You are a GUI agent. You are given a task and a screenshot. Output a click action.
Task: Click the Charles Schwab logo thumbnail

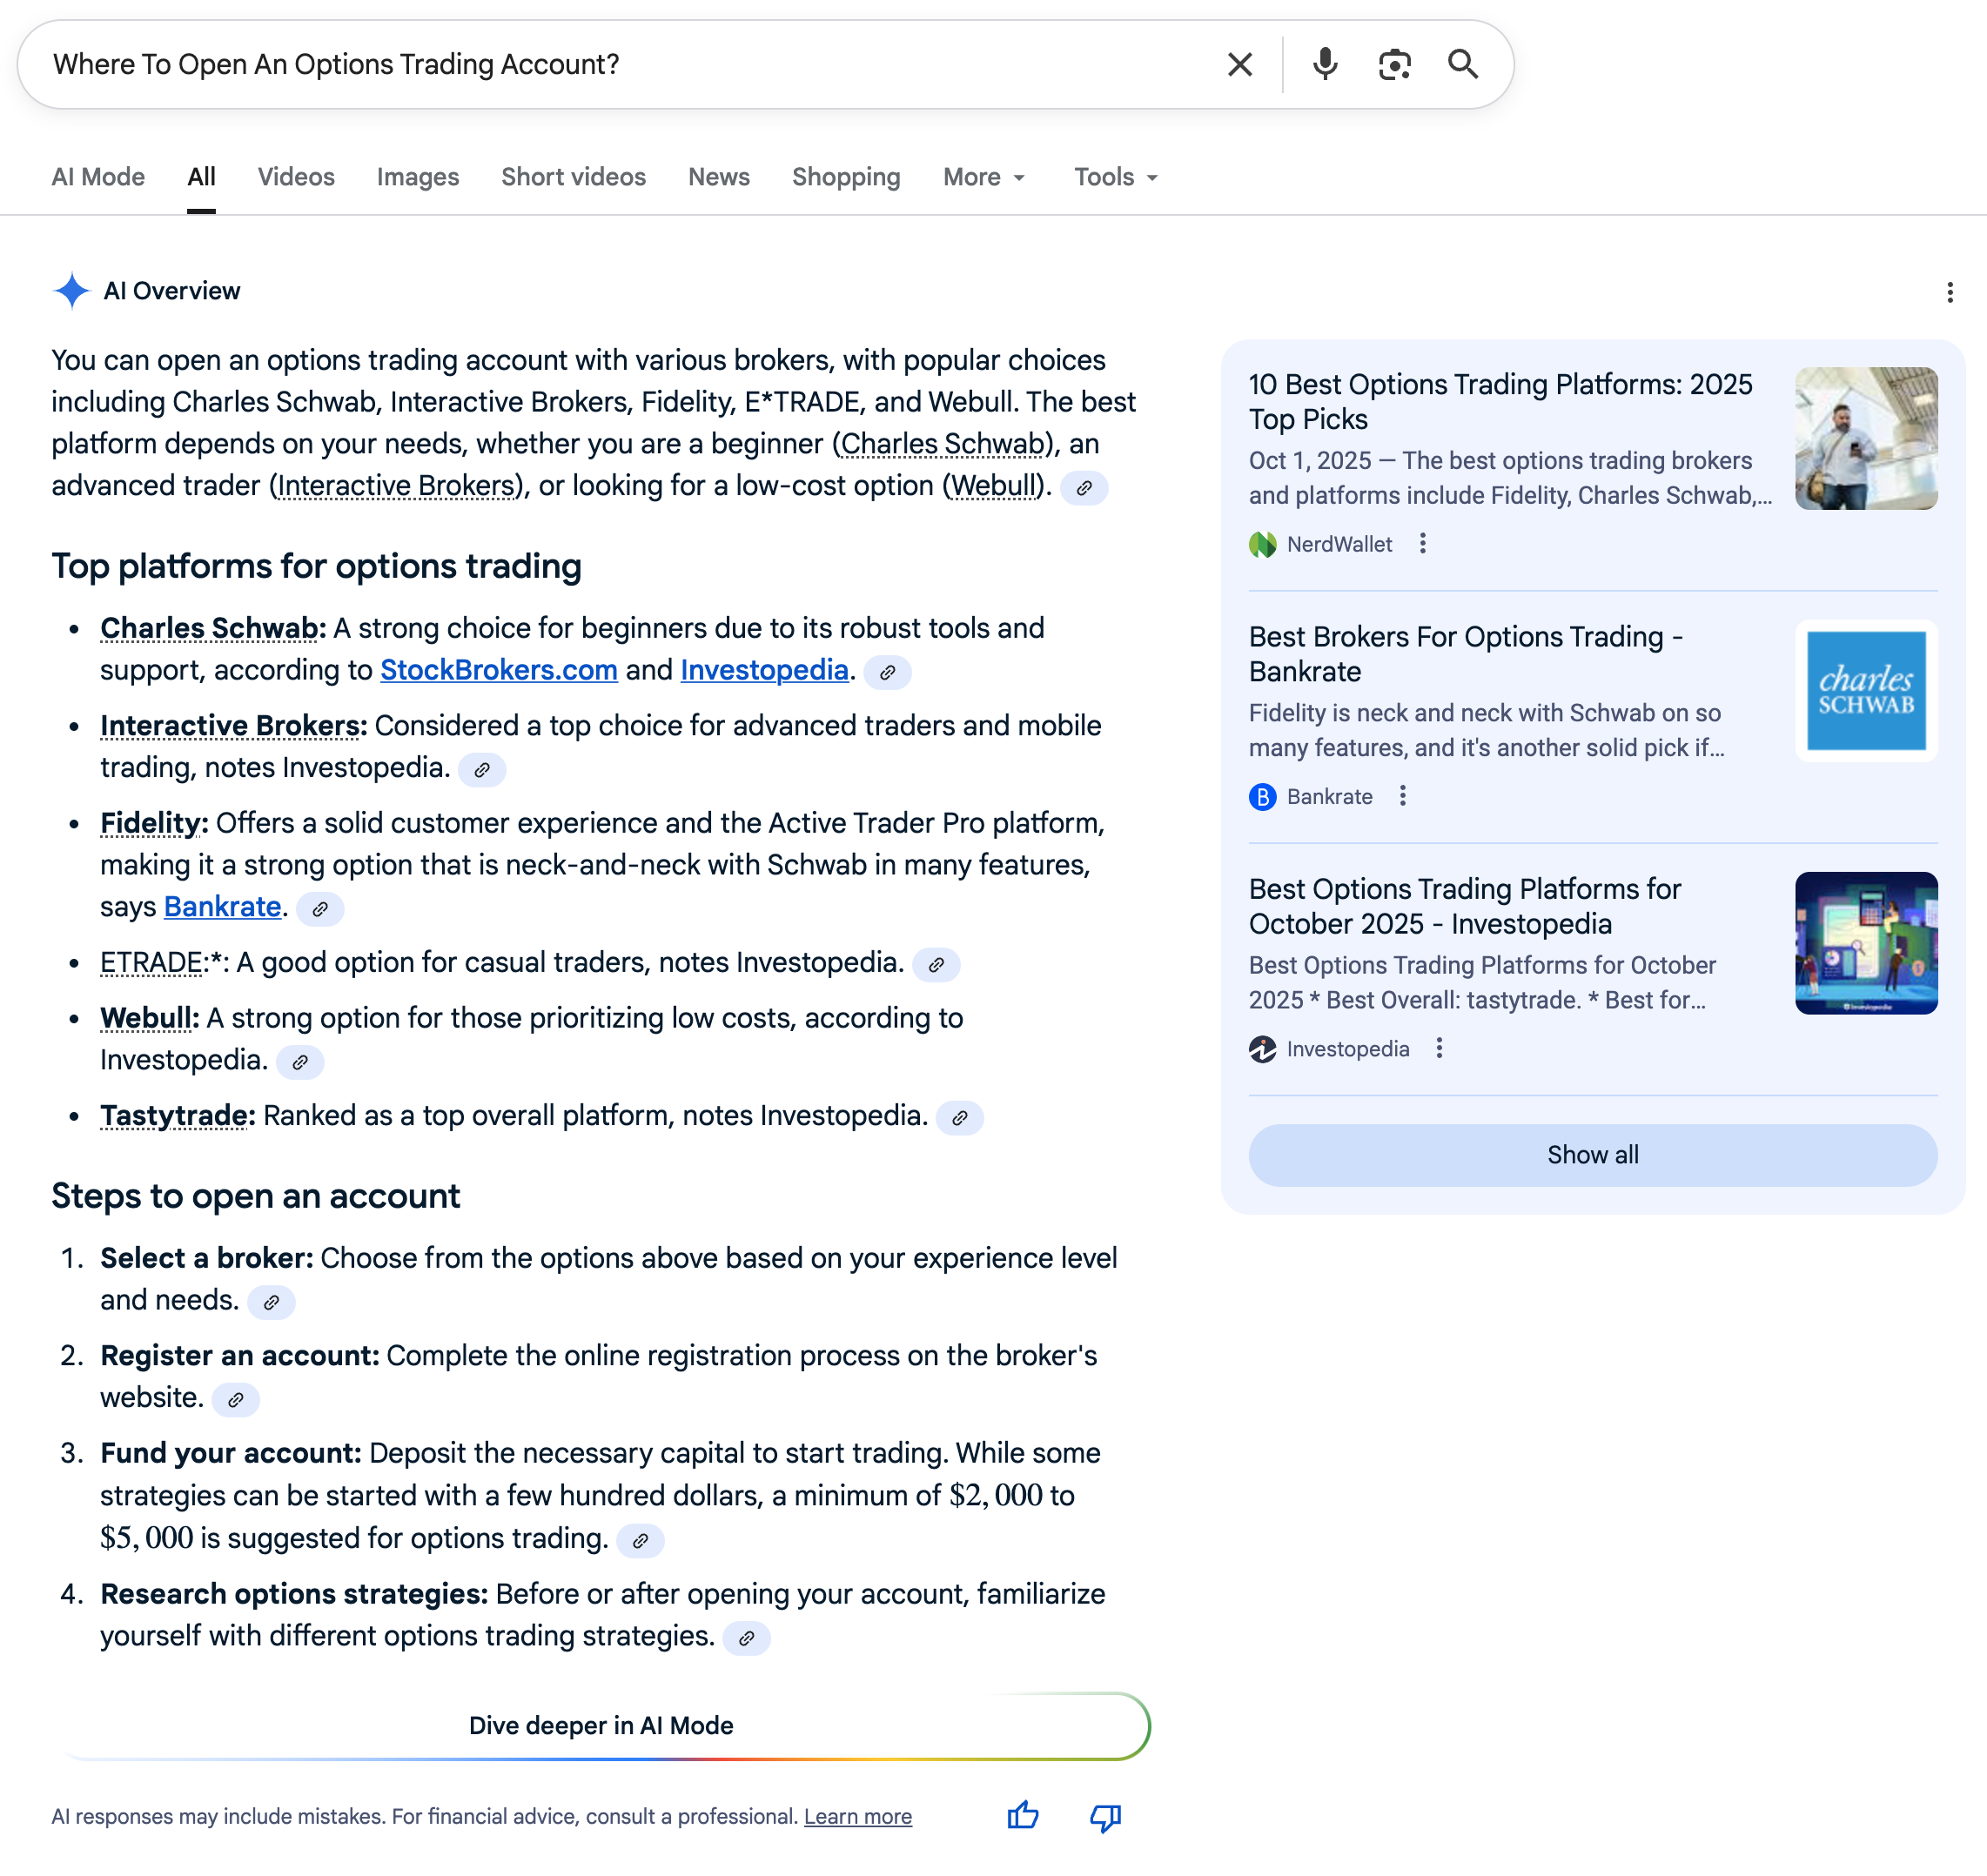[1865, 691]
